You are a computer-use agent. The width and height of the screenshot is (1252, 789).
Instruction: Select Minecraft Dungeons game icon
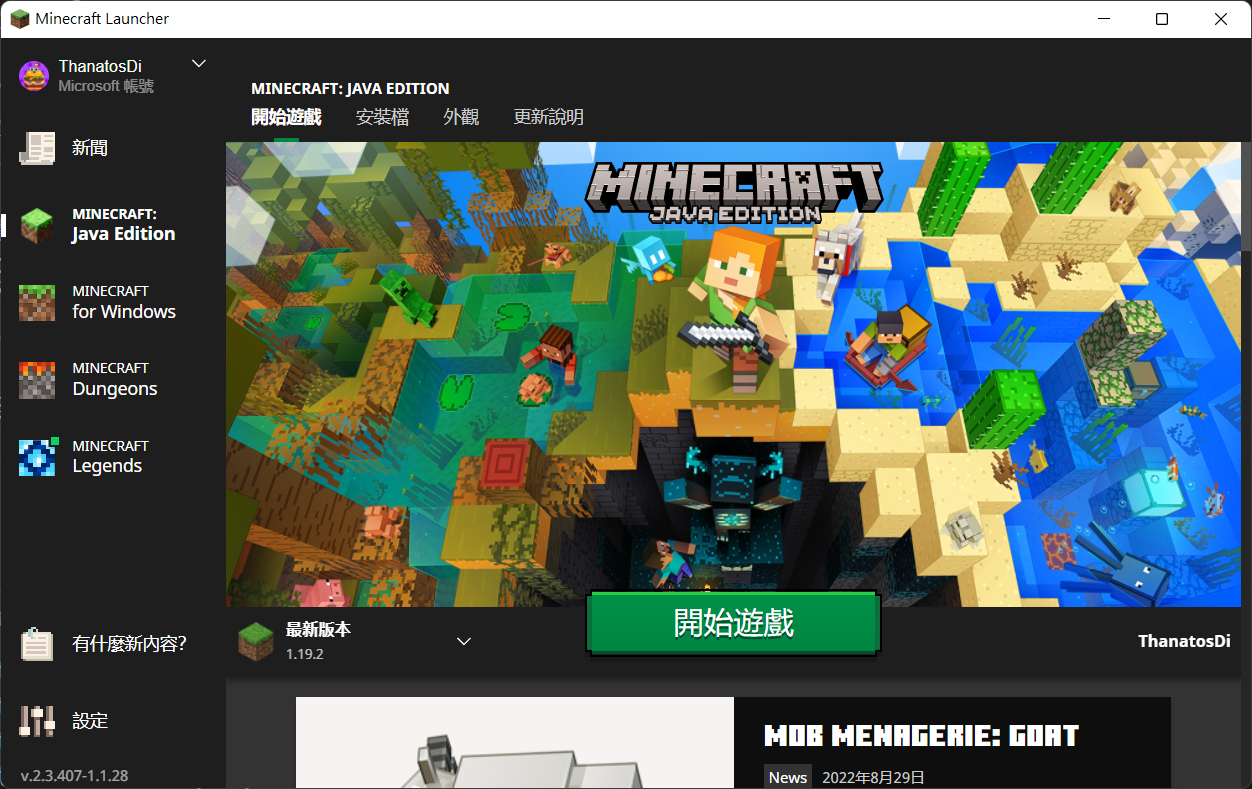pos(37,379)
